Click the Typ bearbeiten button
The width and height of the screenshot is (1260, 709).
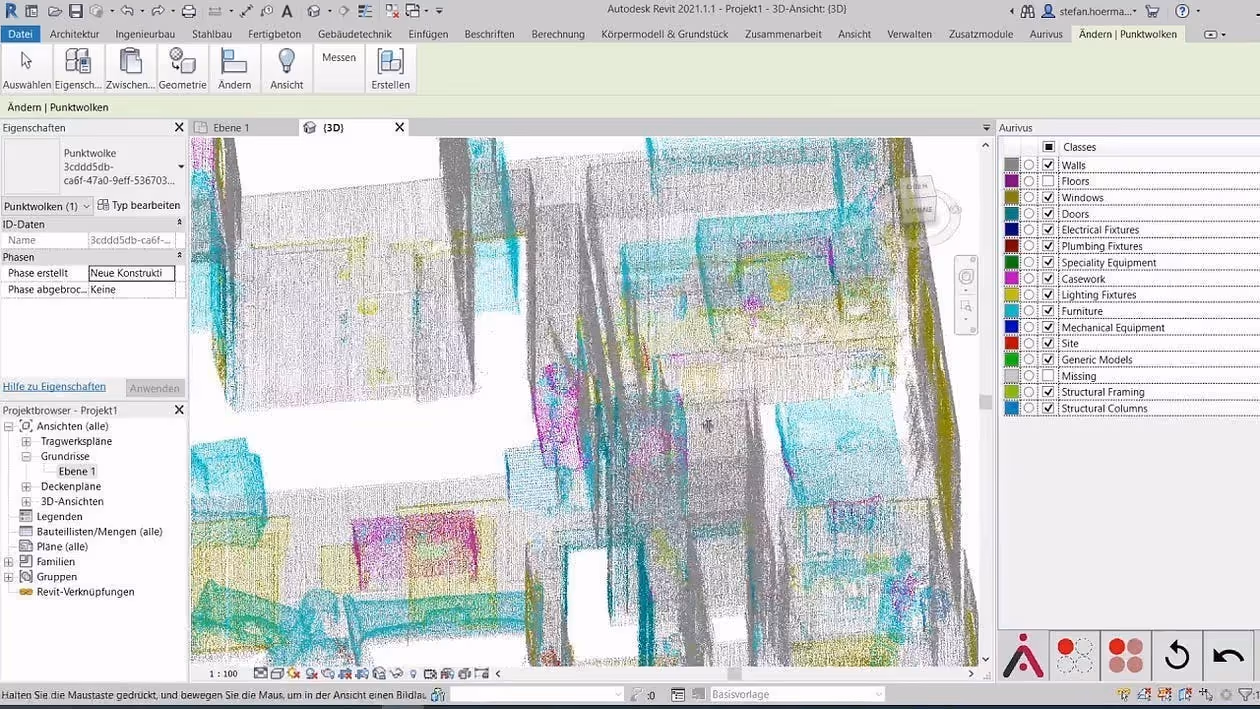pos(139,206)
